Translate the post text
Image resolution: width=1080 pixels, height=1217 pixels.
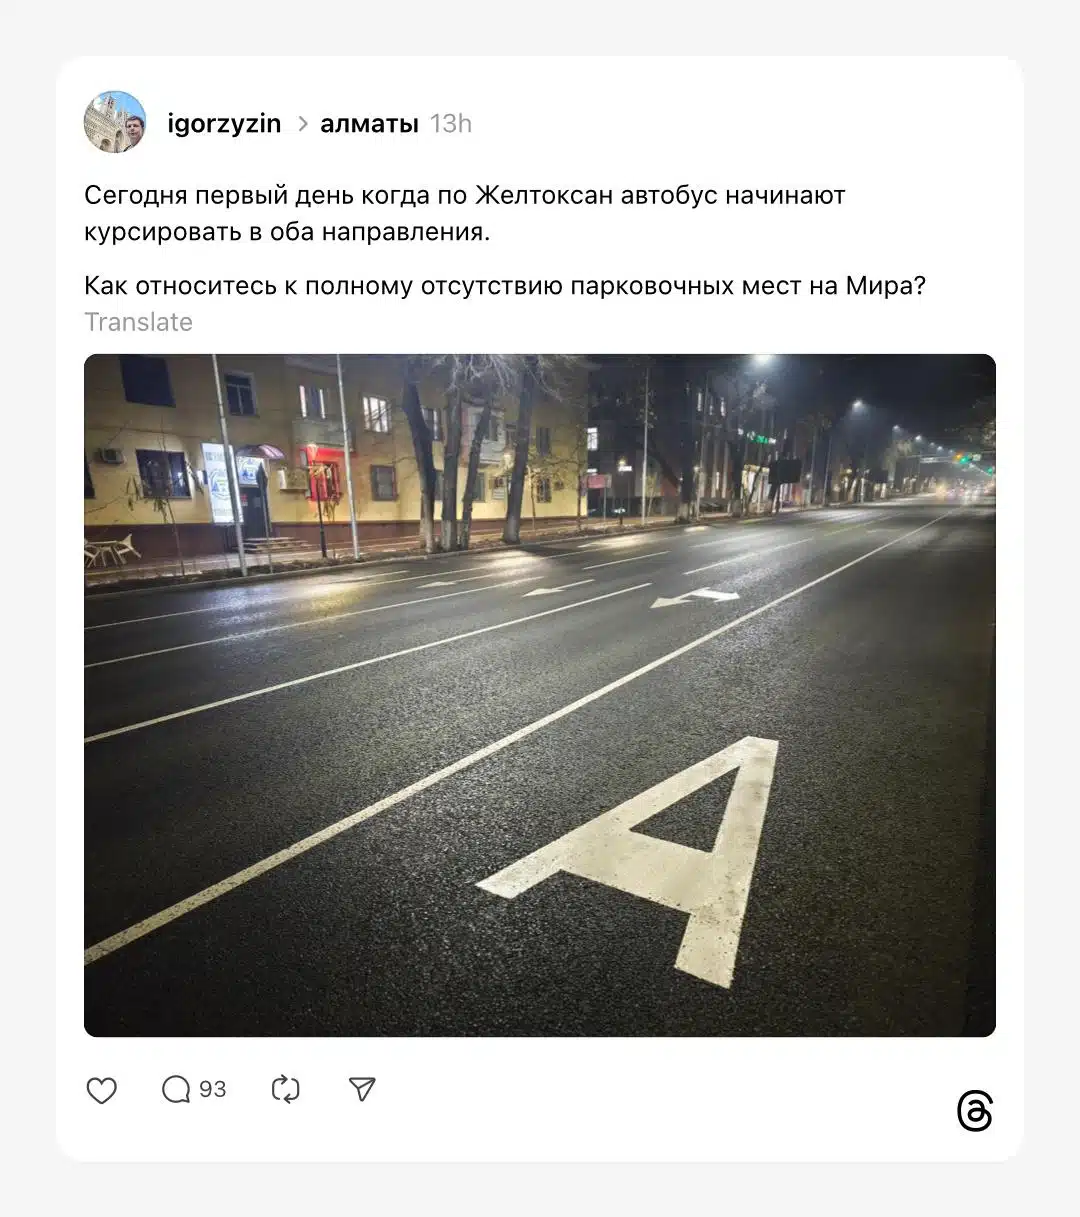point(138,322)
